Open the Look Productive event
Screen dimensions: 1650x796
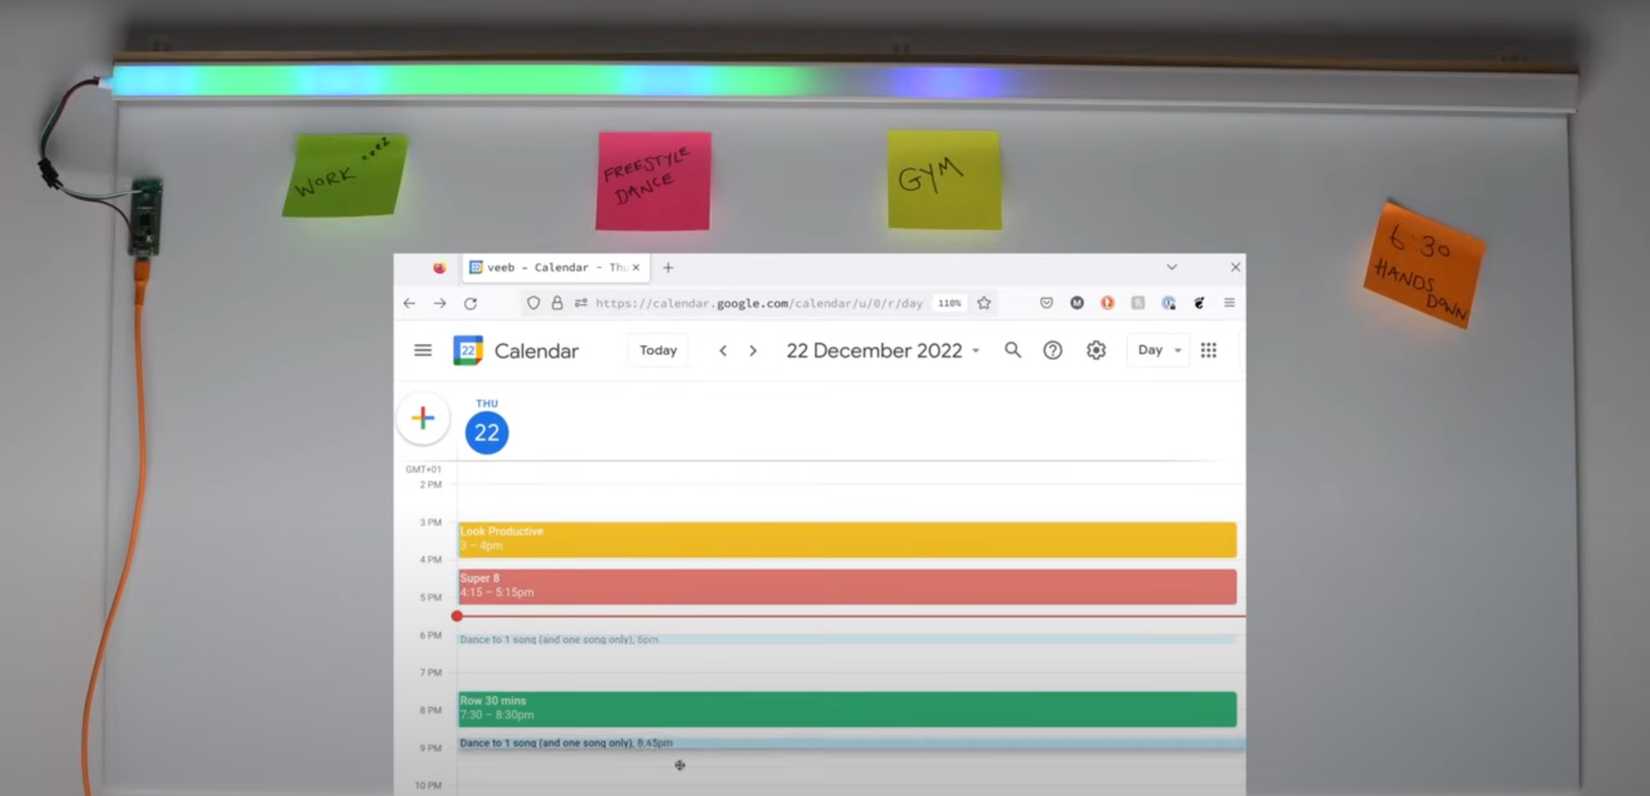click(847, 539)
